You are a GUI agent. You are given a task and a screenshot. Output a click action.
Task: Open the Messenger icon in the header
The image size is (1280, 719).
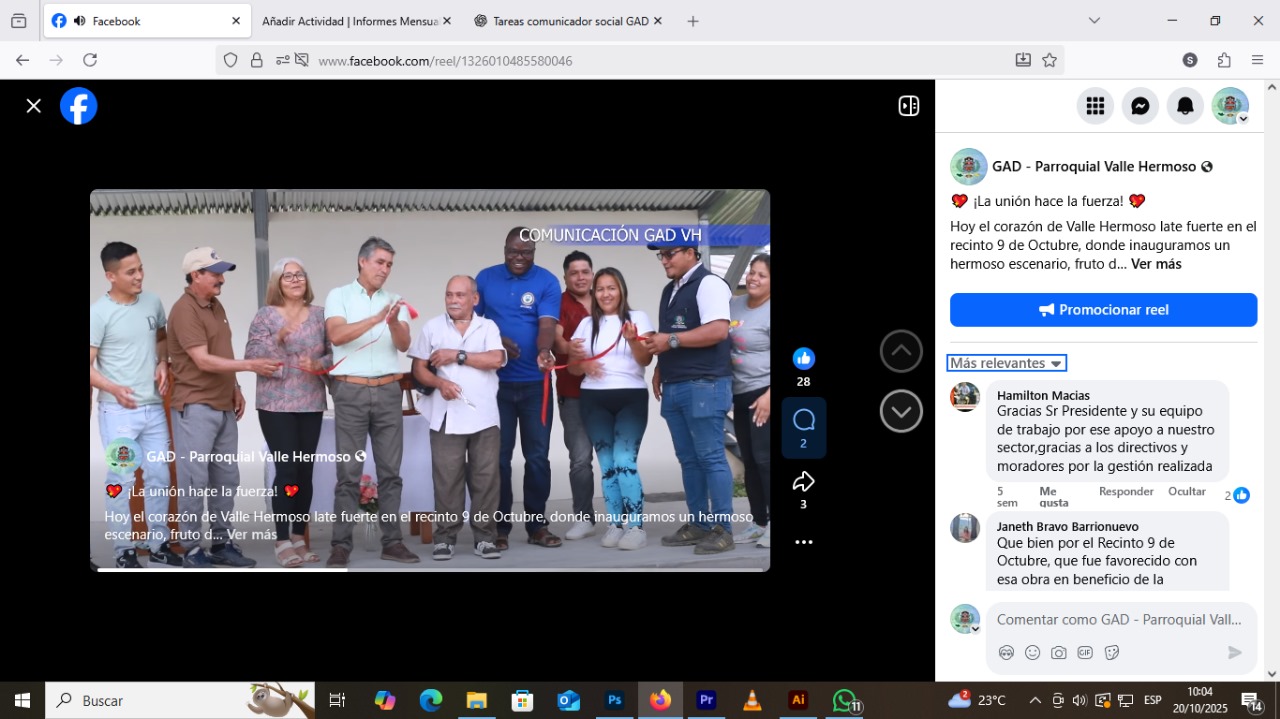pyautogui.click(x=1140, y=106)
